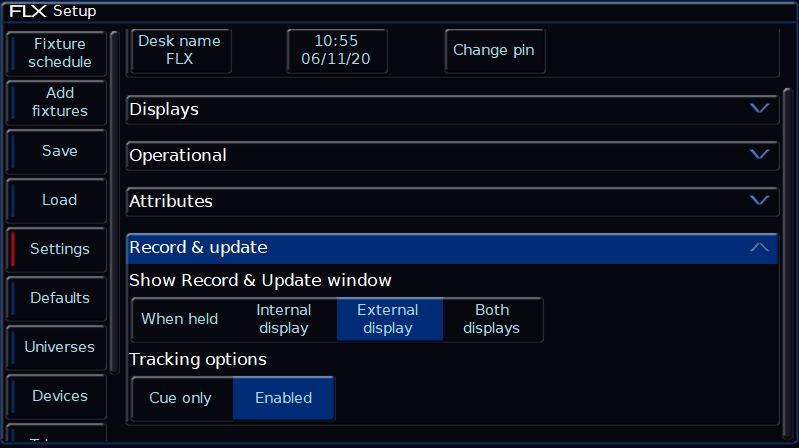
Task: Select External display option
Action: pyautogui.click(x=390, y=319)
